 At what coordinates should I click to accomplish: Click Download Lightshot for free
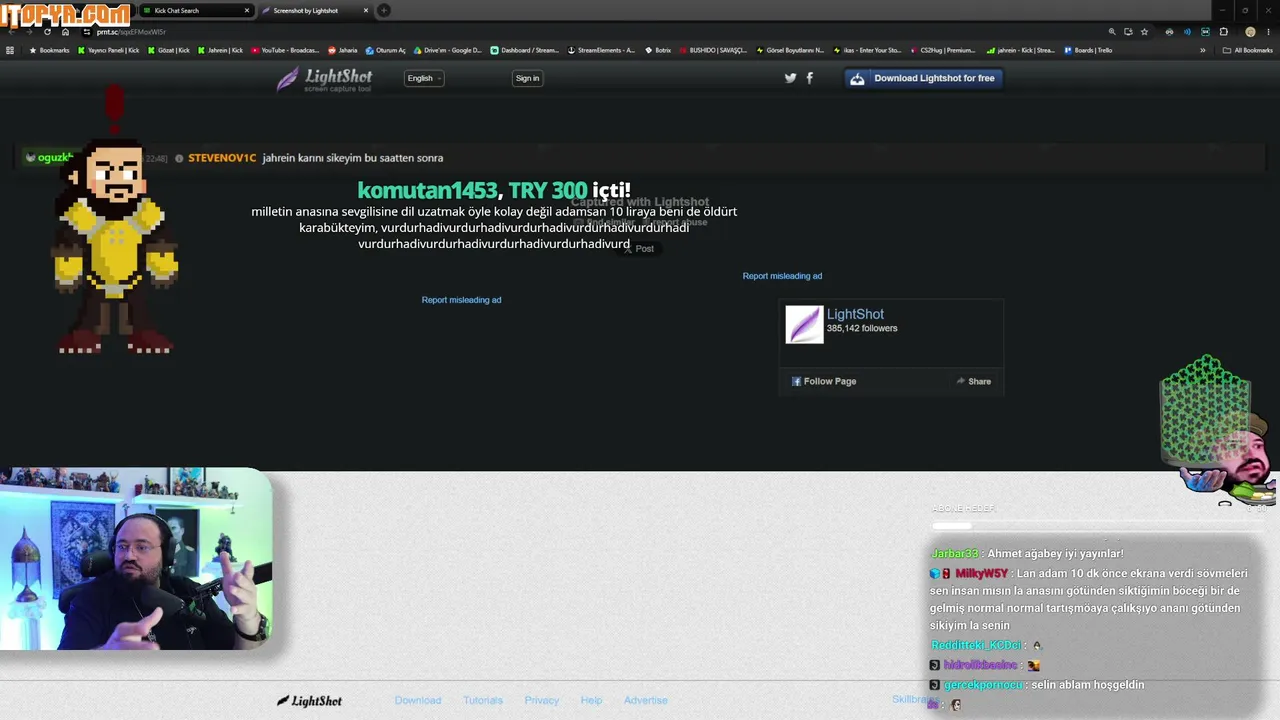coord(923,78)
